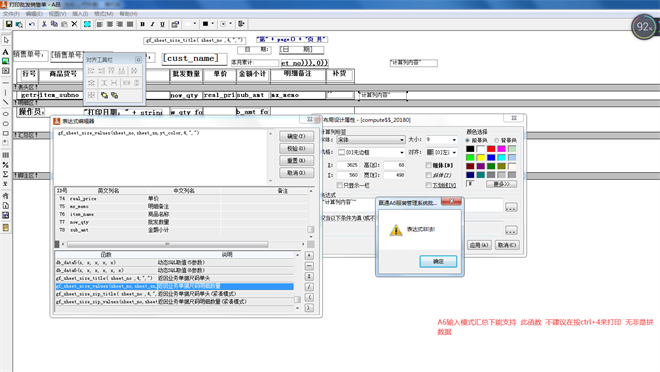
Task: Open the 格式(M) menu
Action: pos(104,14)
